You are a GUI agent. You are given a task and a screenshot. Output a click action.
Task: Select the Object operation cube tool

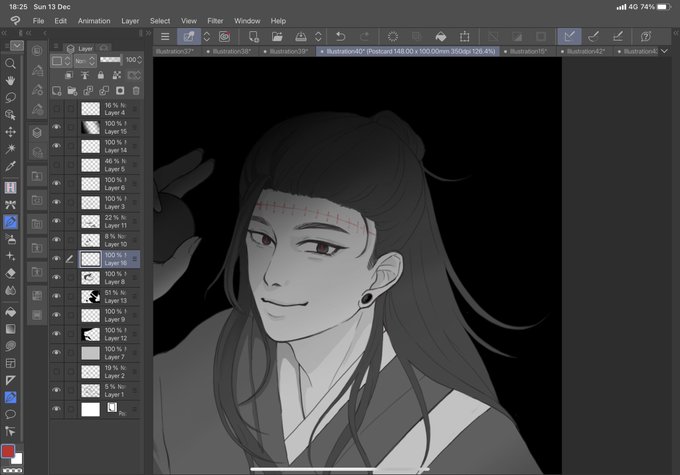(x=10, y=115)
